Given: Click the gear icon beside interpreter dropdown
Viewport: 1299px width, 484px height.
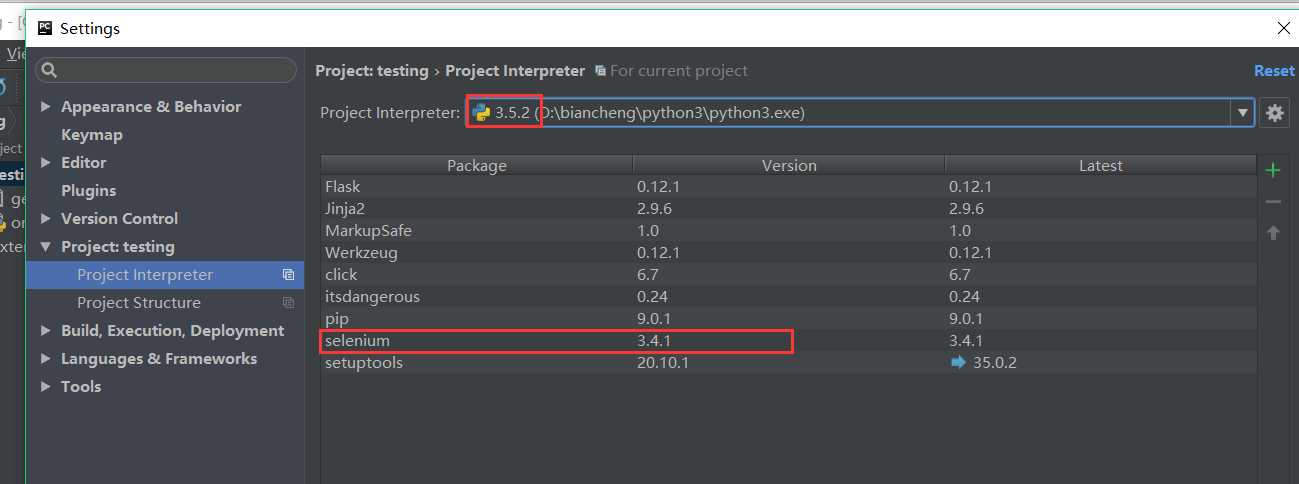Looking at the screenshot, I should [1274, 113].
